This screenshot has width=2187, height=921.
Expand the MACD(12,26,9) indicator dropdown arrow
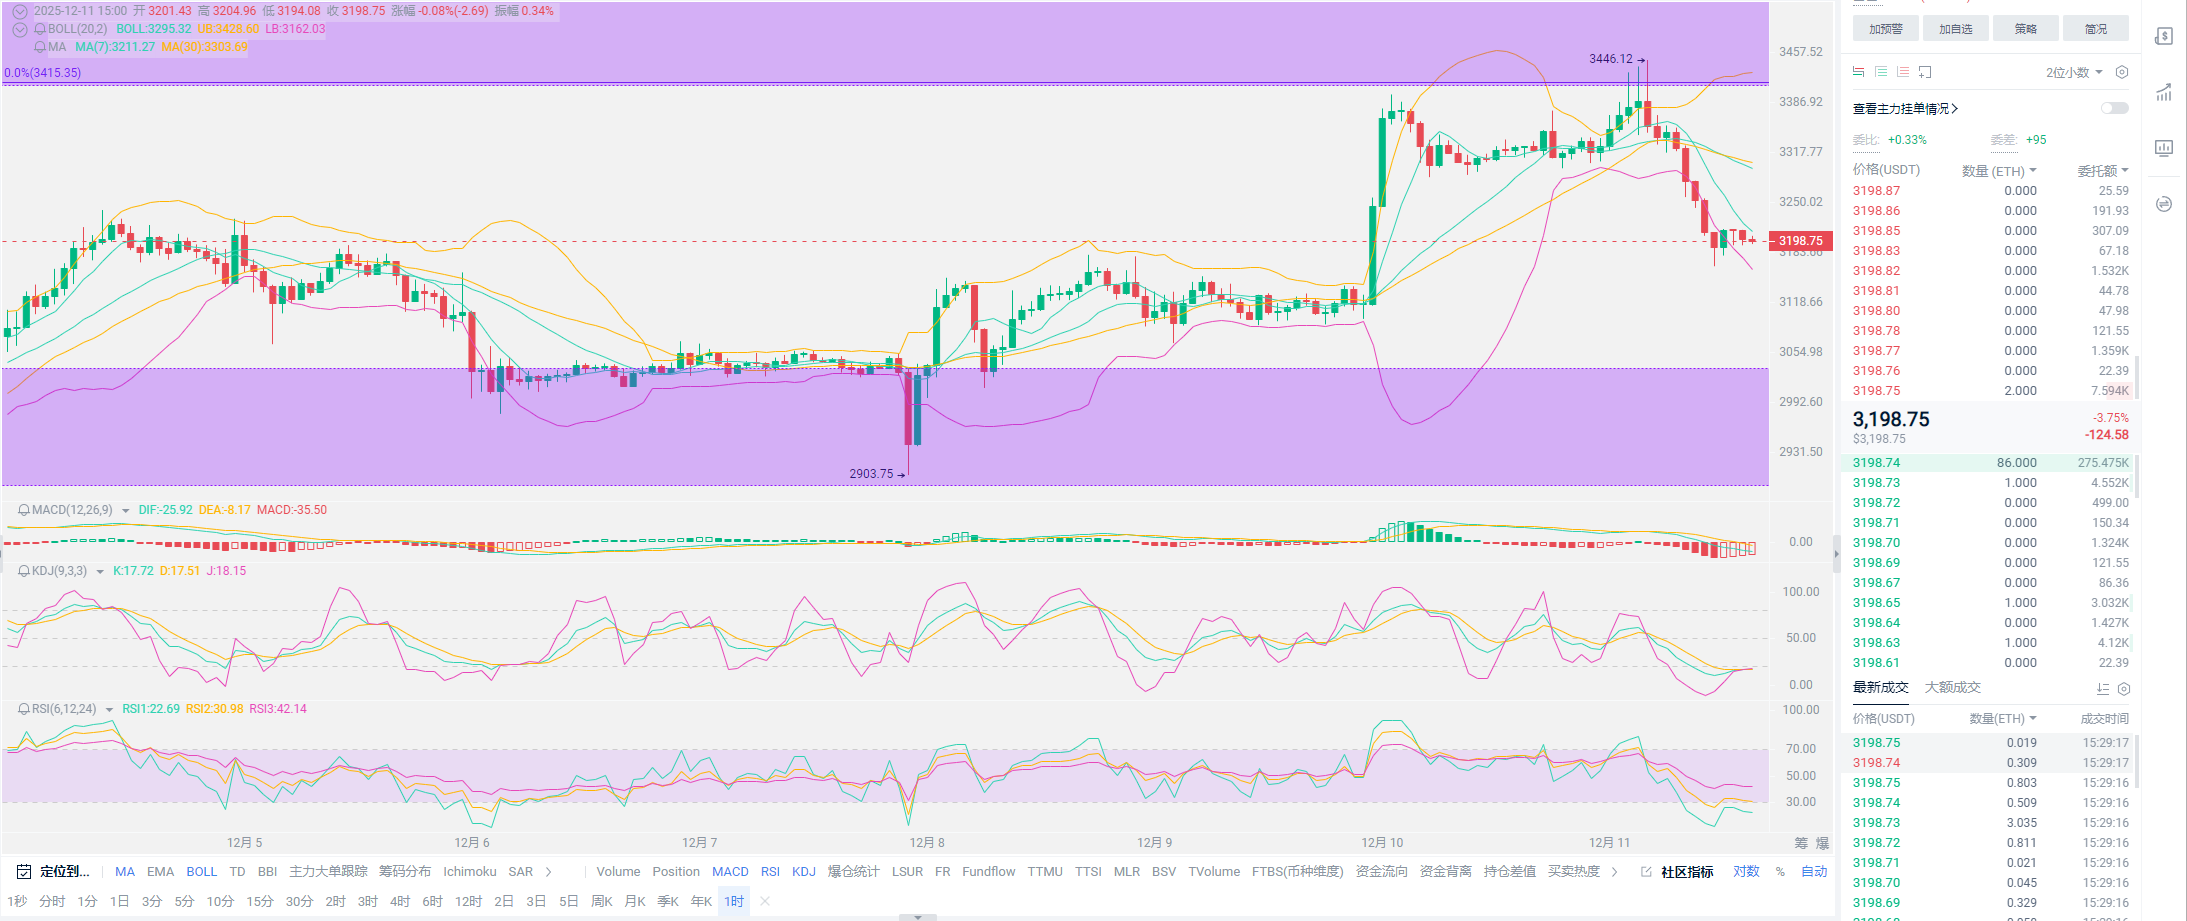[x=126, y=511]
